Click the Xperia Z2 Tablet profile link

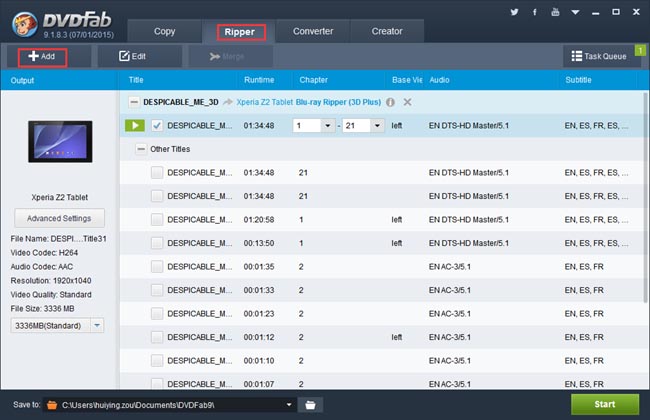(264, 102)
